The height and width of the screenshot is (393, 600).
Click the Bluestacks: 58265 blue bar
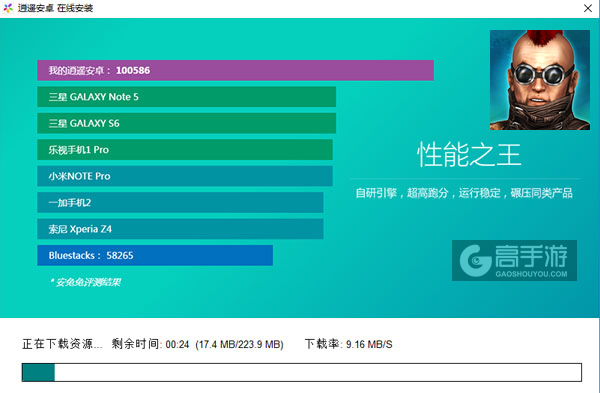coord(155,255)
